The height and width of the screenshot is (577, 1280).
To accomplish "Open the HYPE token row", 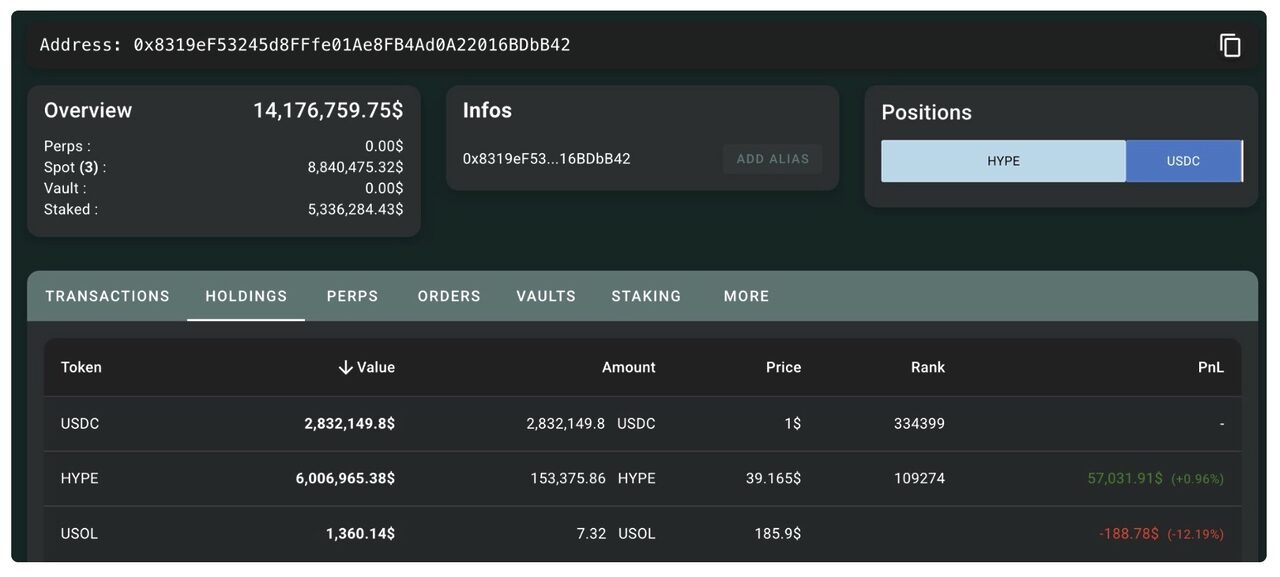I will point(80,479).
